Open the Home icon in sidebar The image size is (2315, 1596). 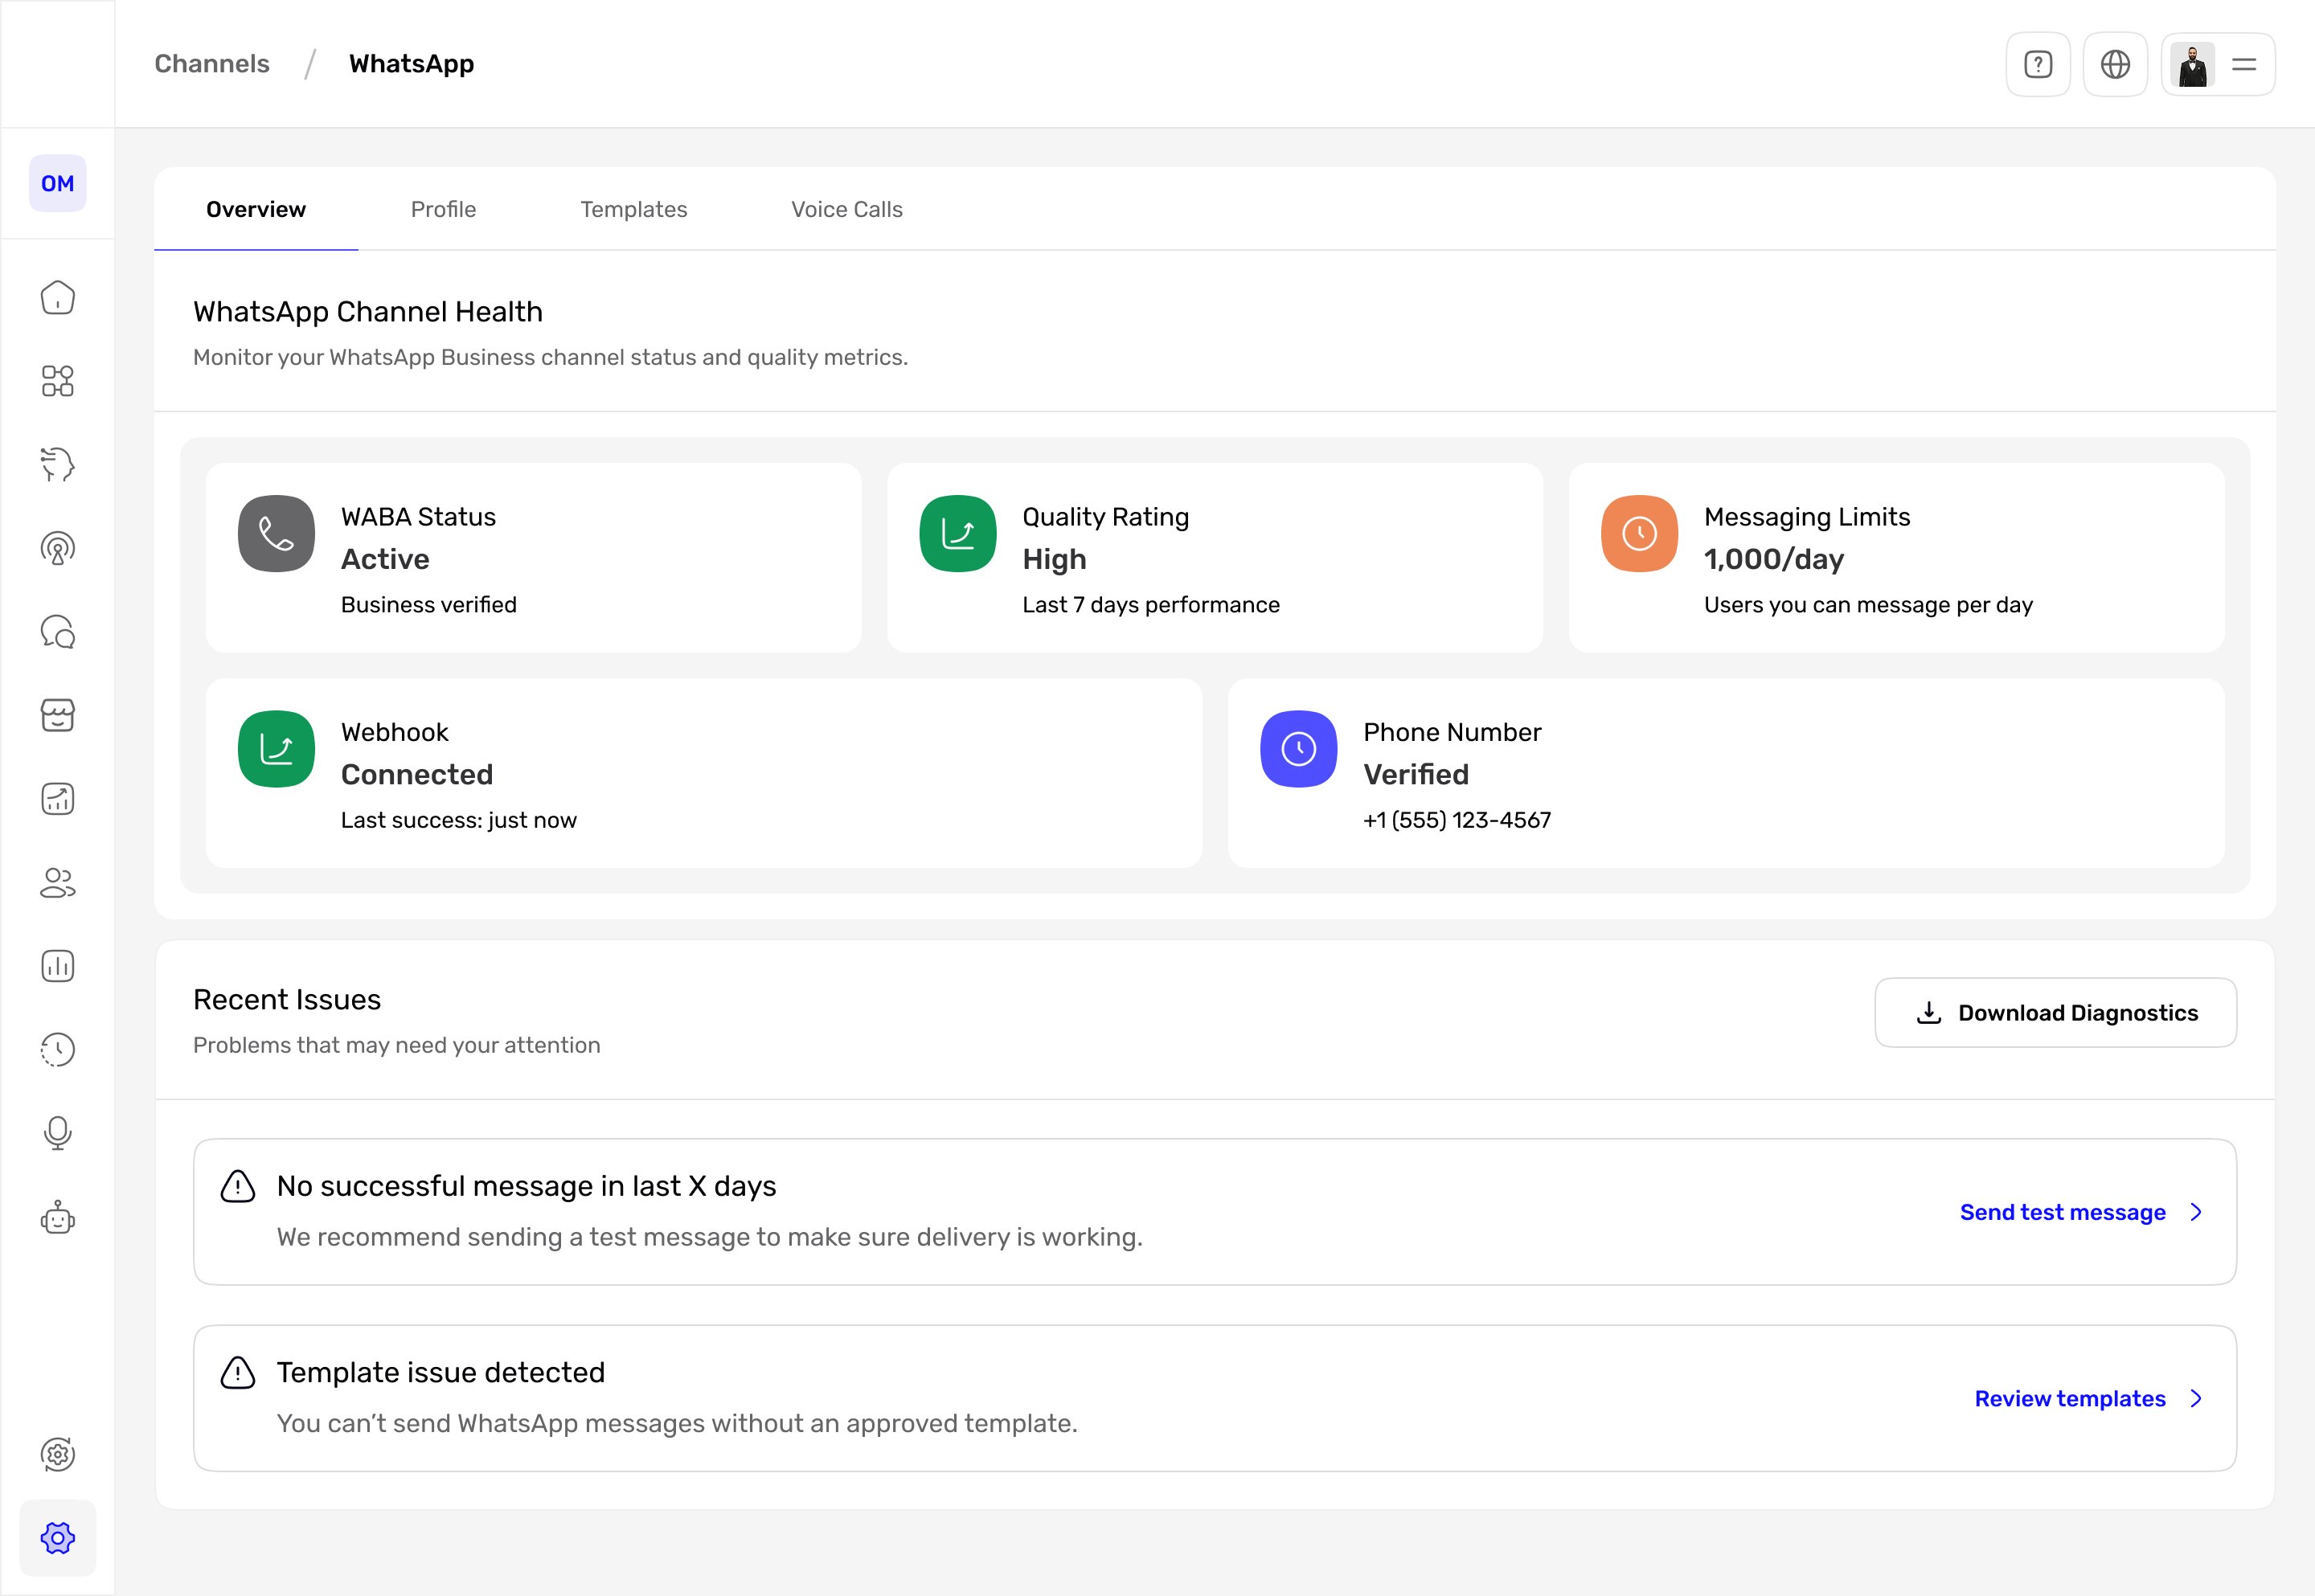[57, 297]
